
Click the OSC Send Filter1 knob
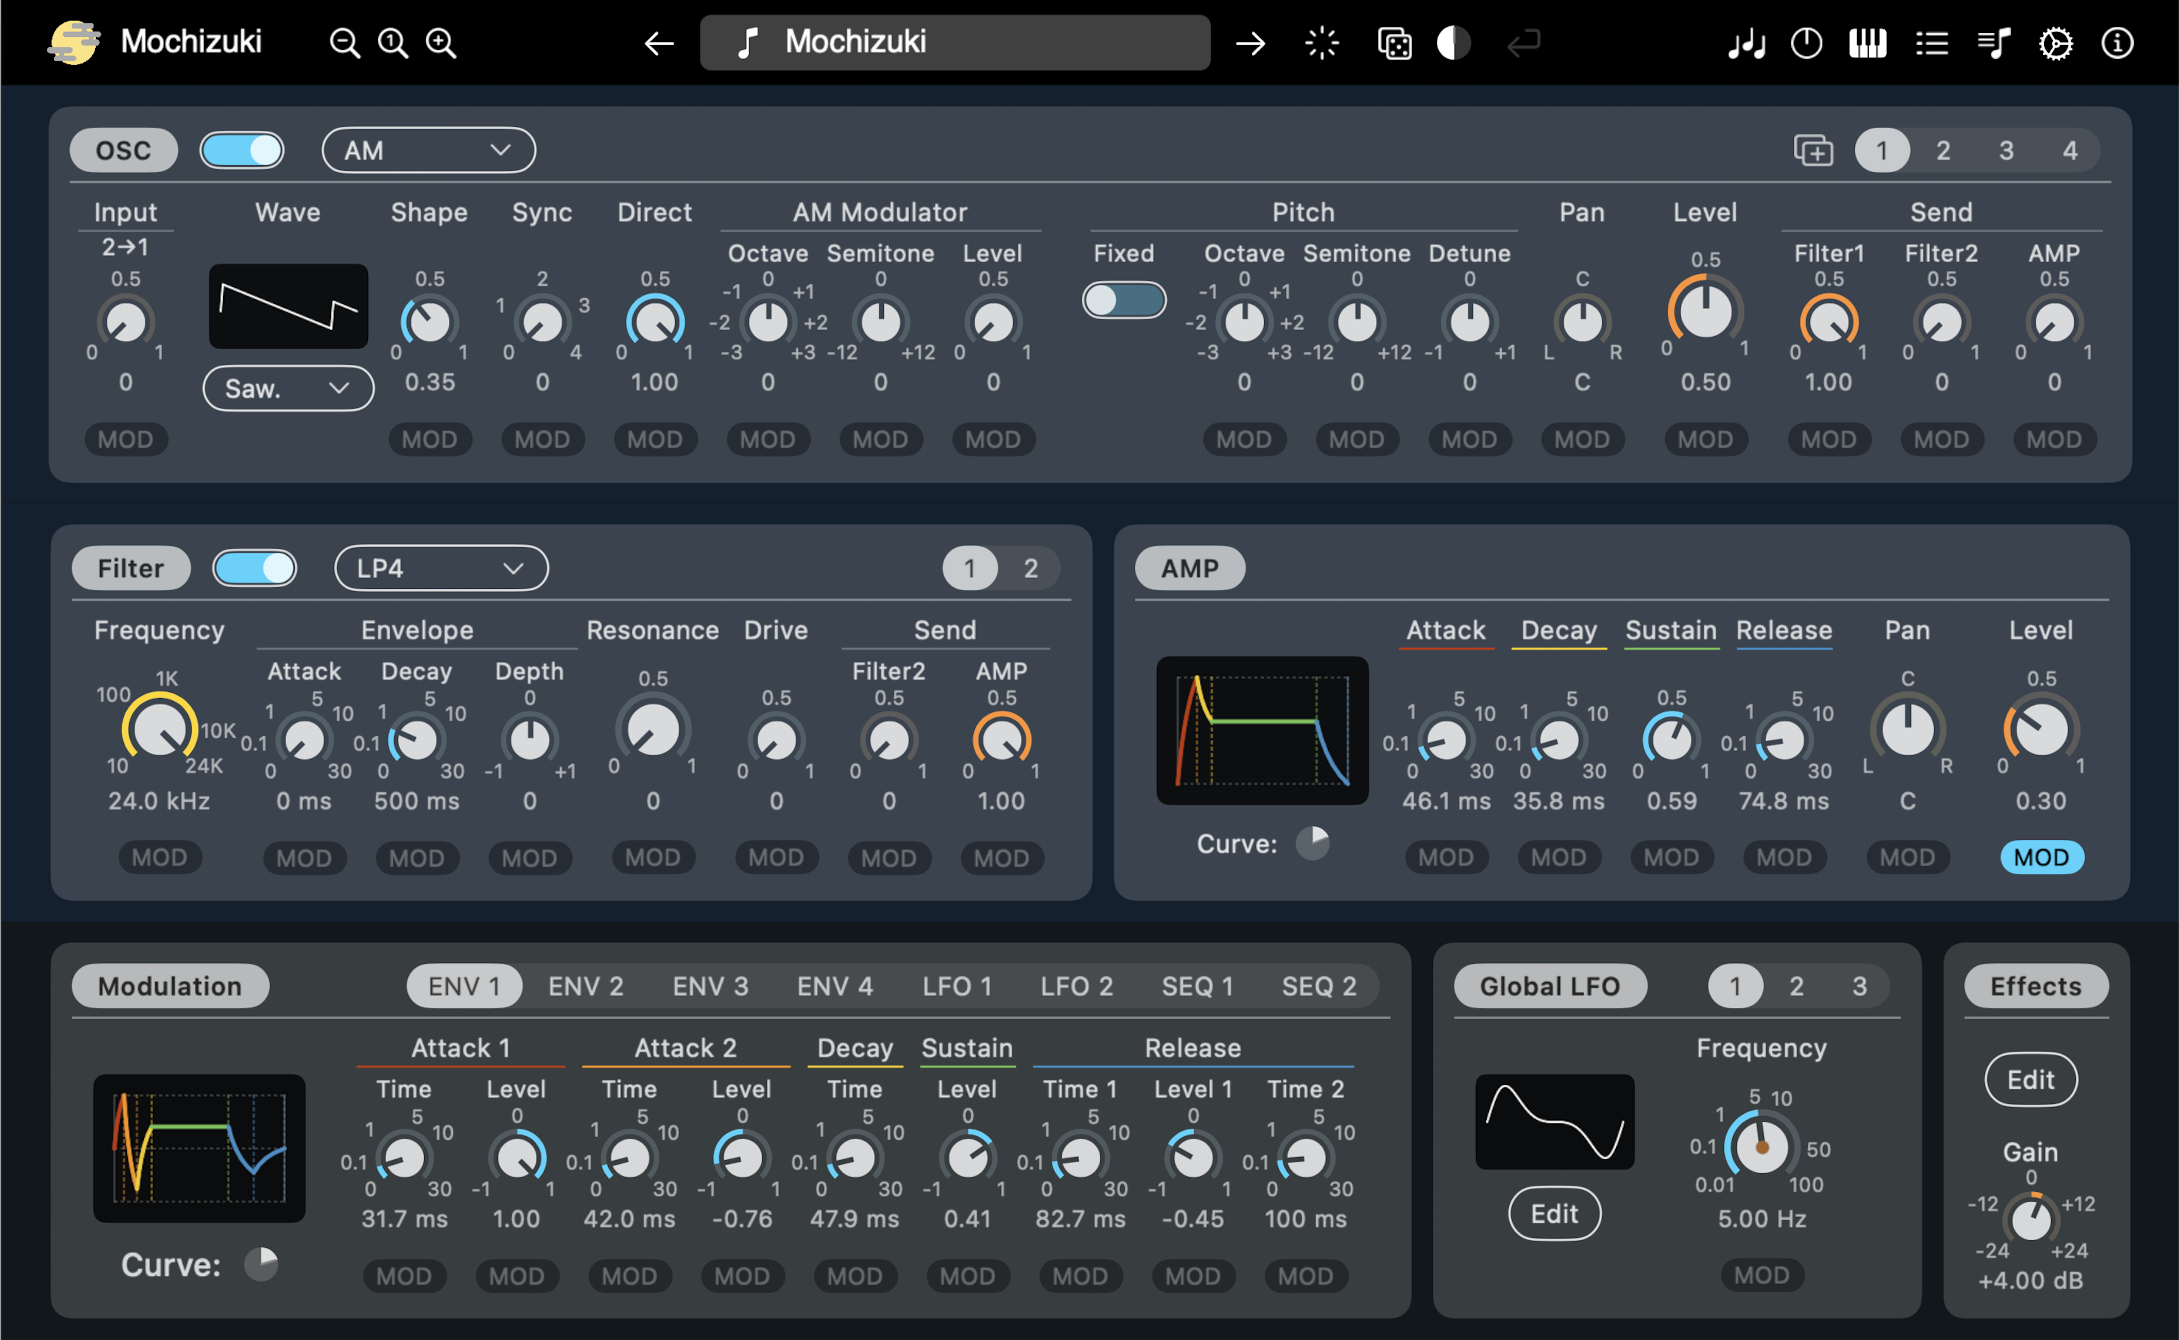tap(1828, 321)
